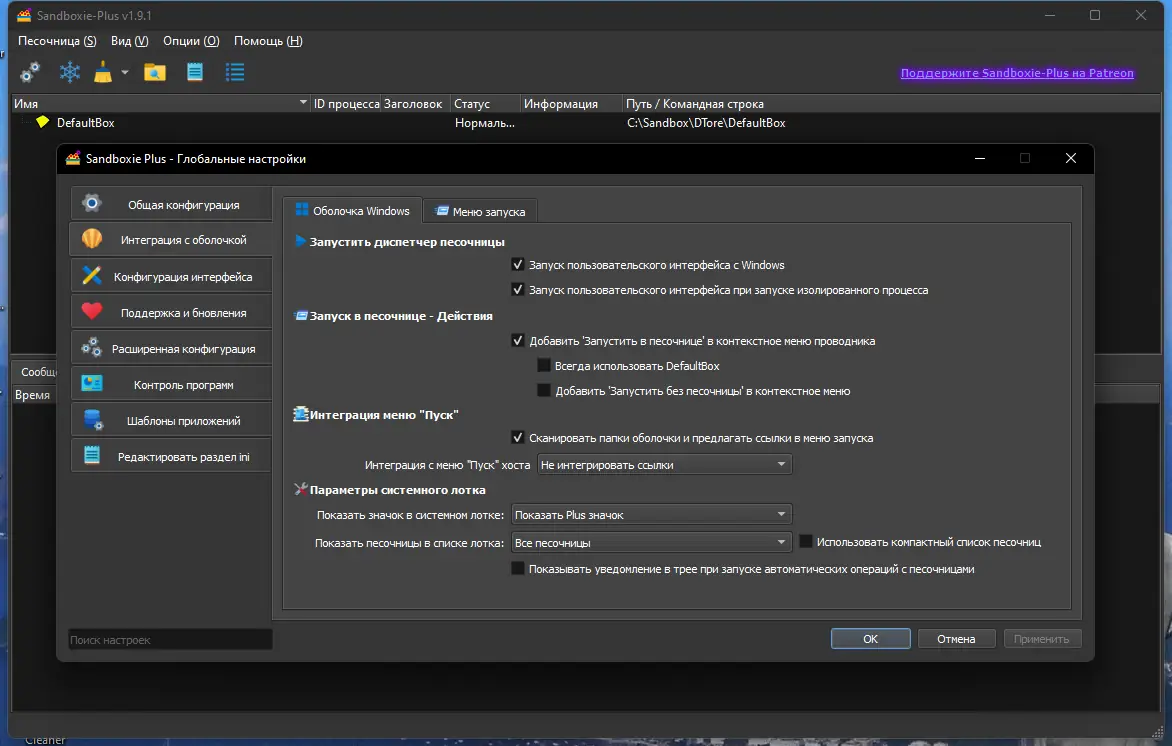The width and height of the screenshot is (1172, 746).
Task: Click the blue arrow icon near Запустить диспетчер песочницы
Action: (300, 241)
